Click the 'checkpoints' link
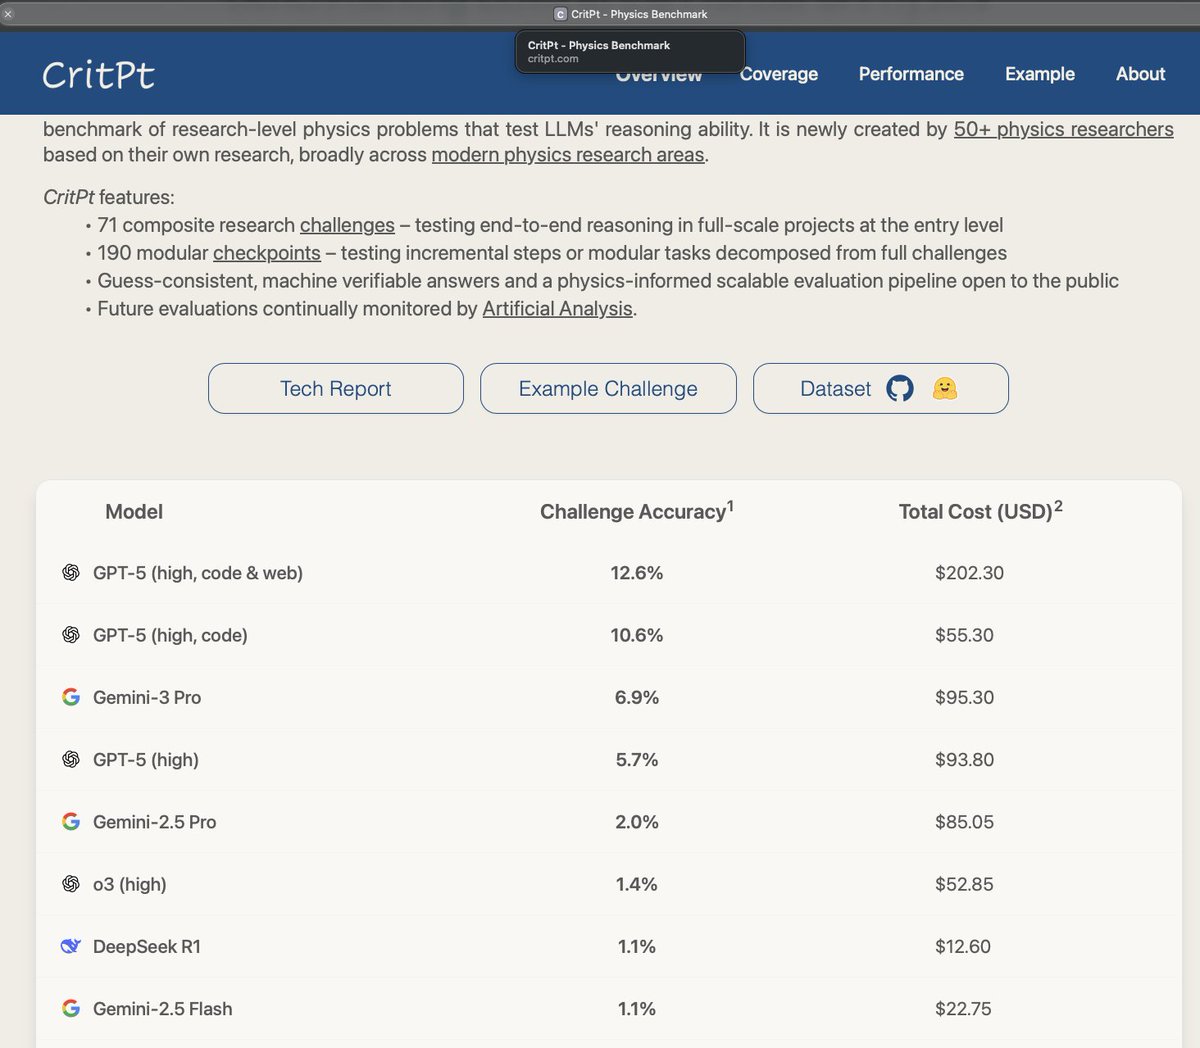1200x1048 pixels. click(x=267, y=253)
